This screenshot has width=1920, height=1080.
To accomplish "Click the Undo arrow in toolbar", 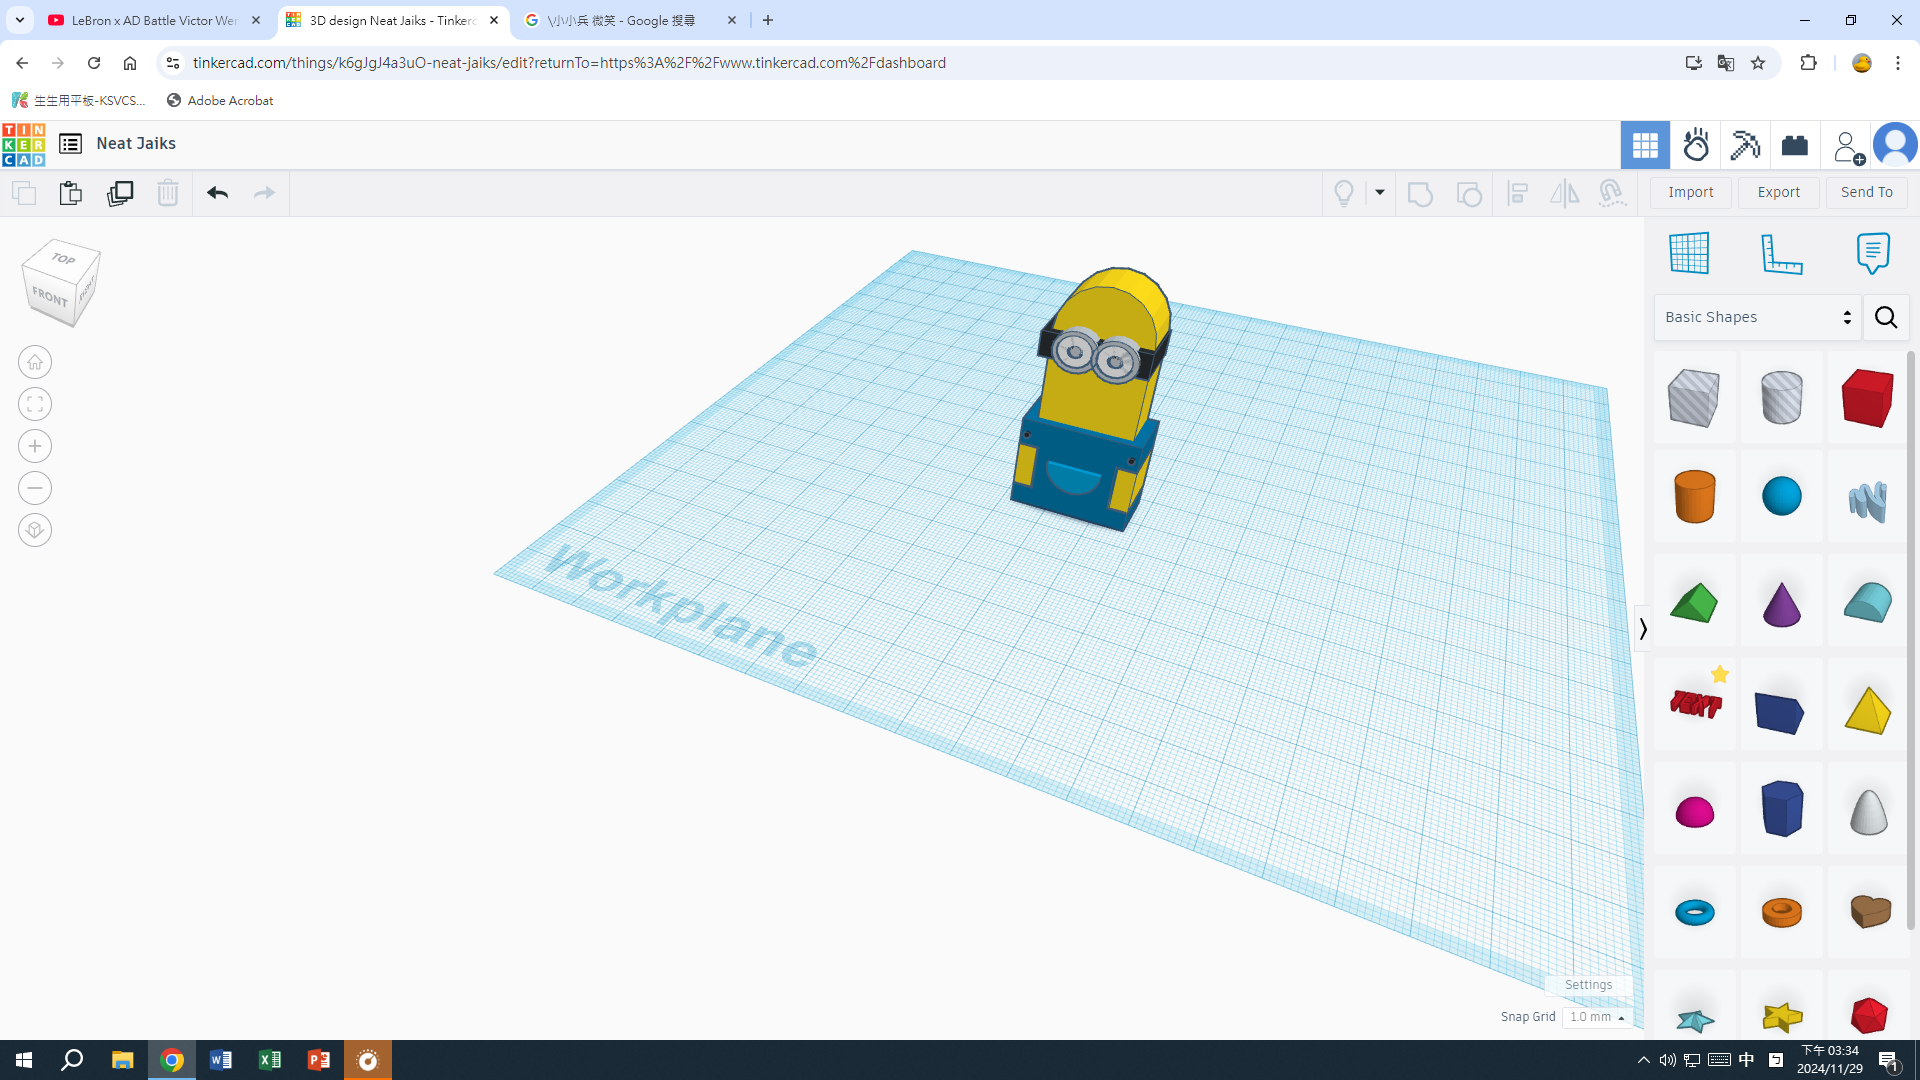I will tap(217, 193).
